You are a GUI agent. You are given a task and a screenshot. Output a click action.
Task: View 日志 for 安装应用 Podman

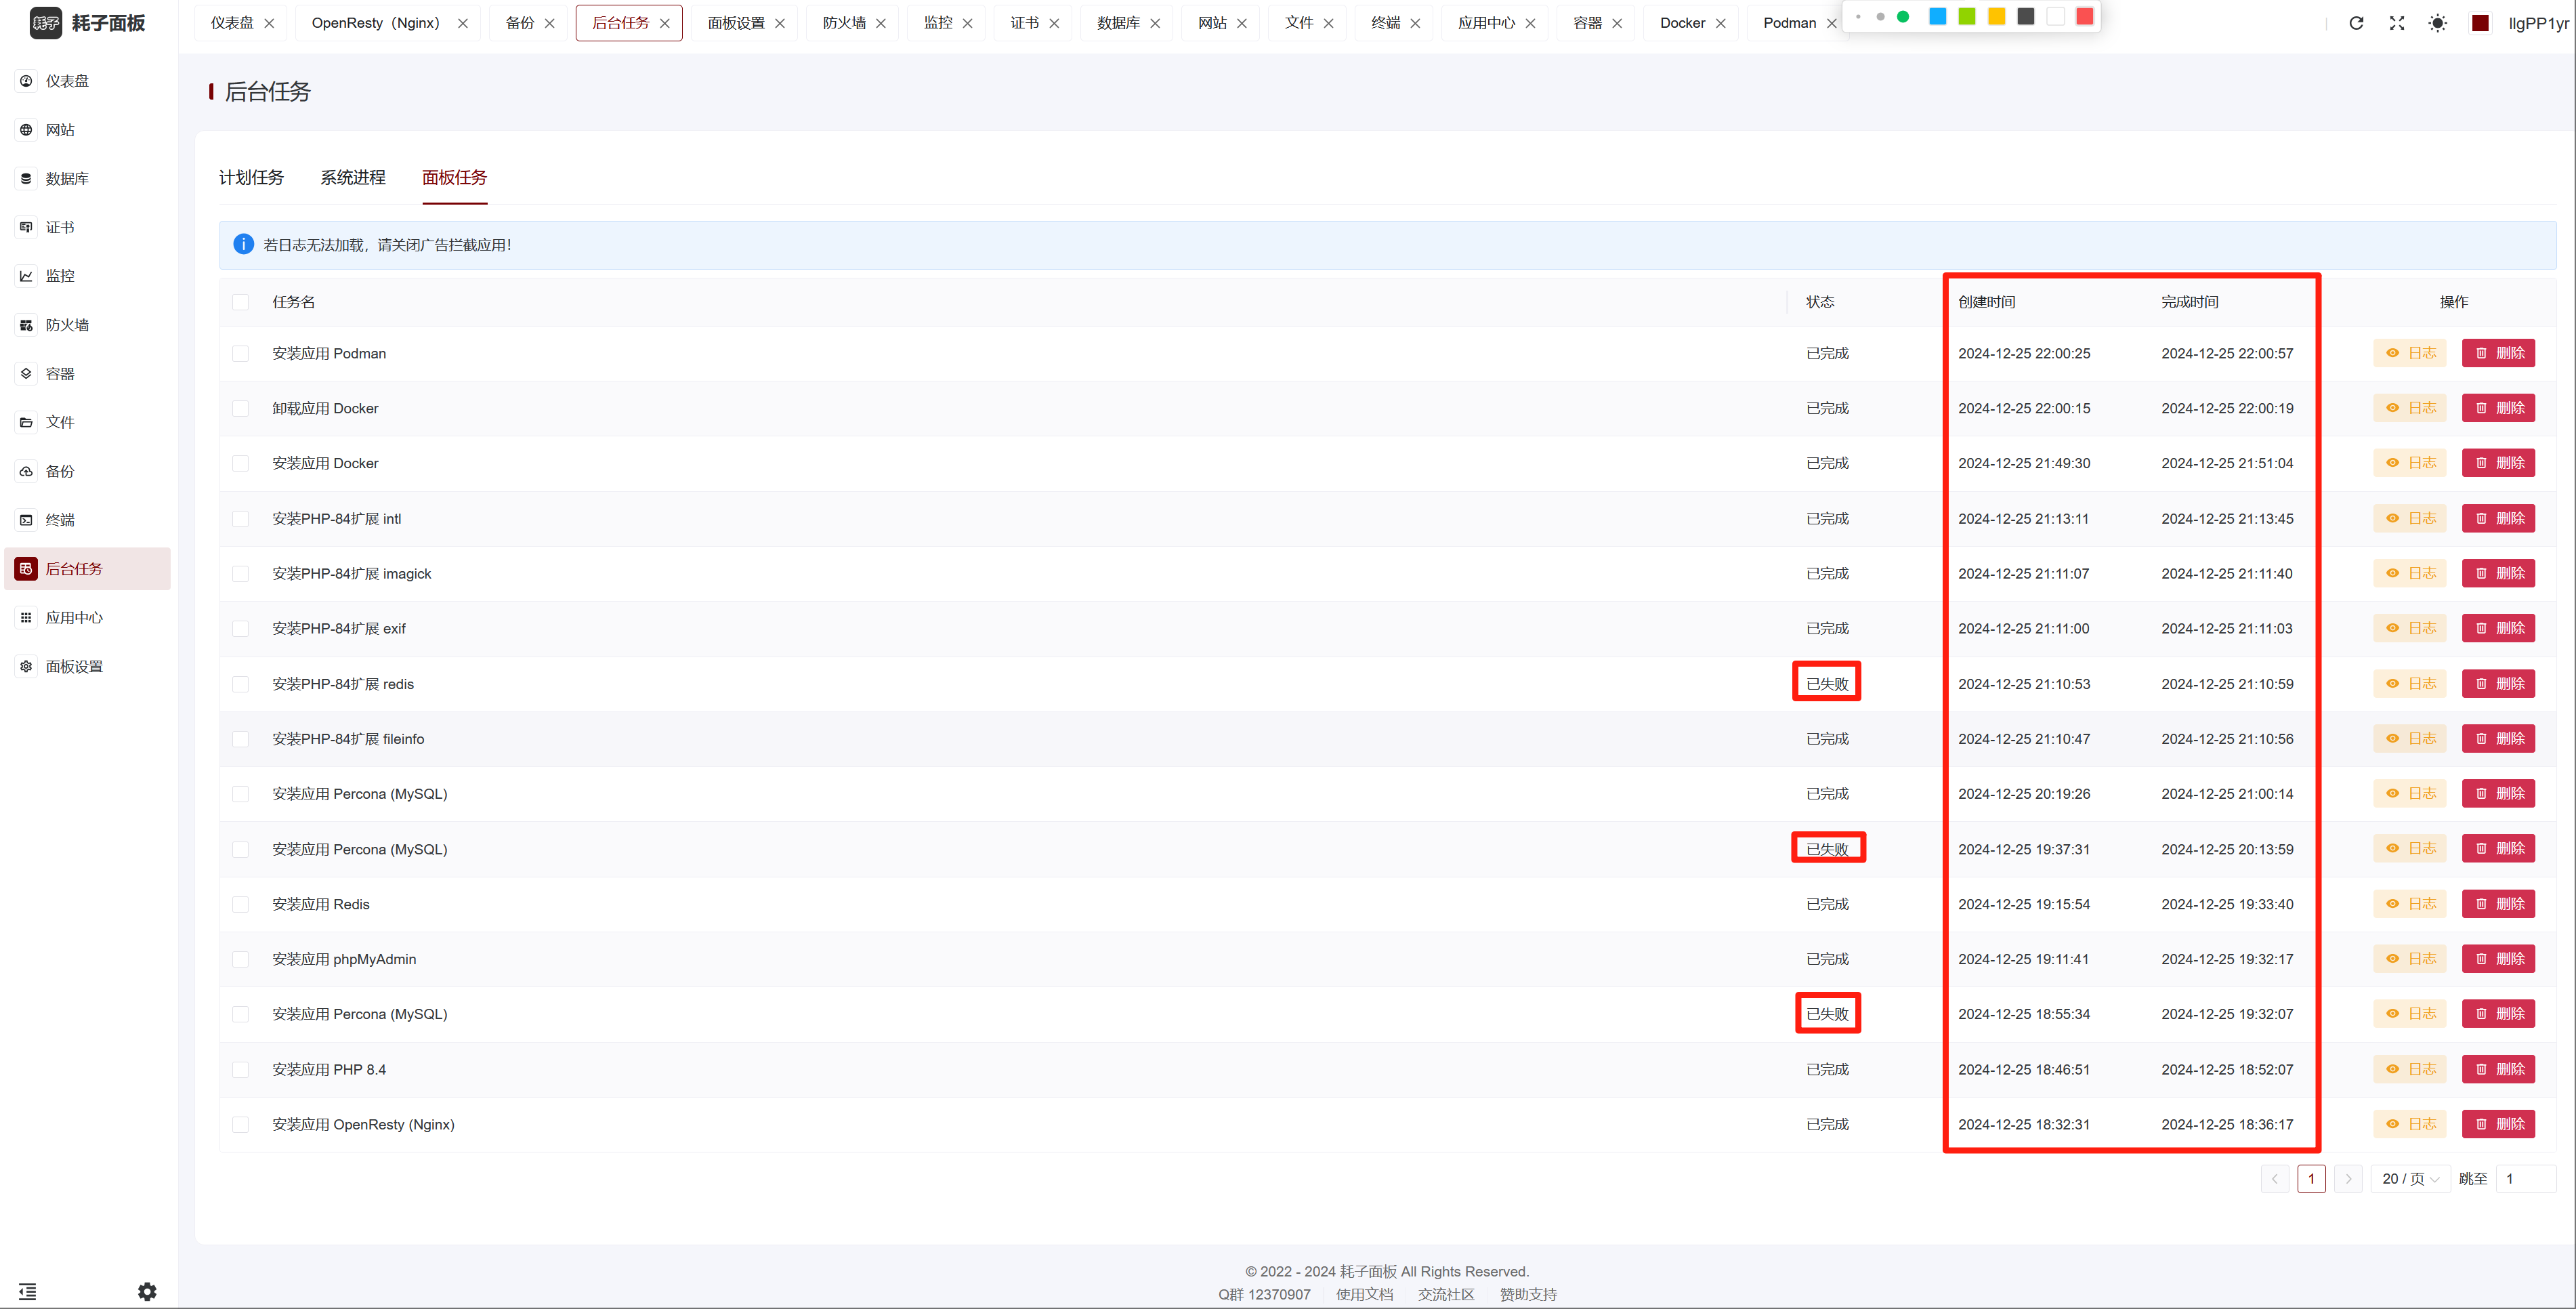pos(2410,353)
